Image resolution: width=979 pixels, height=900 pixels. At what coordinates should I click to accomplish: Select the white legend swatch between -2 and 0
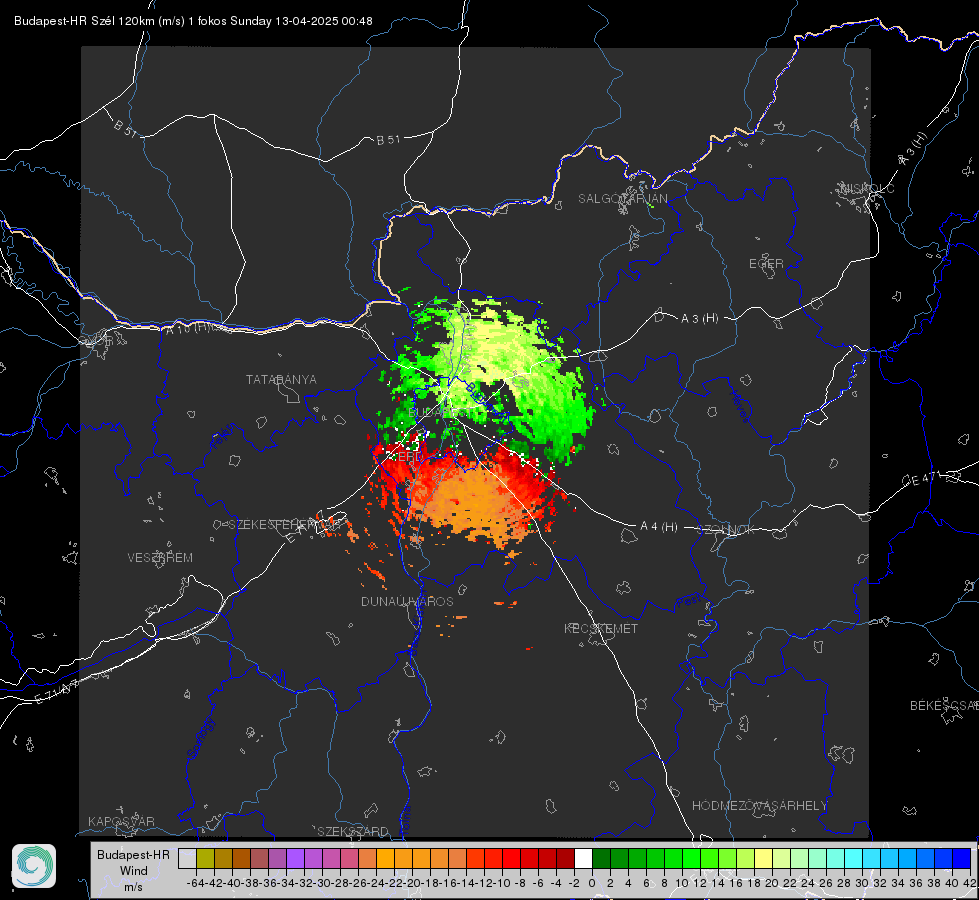click(x=583, y=858)
